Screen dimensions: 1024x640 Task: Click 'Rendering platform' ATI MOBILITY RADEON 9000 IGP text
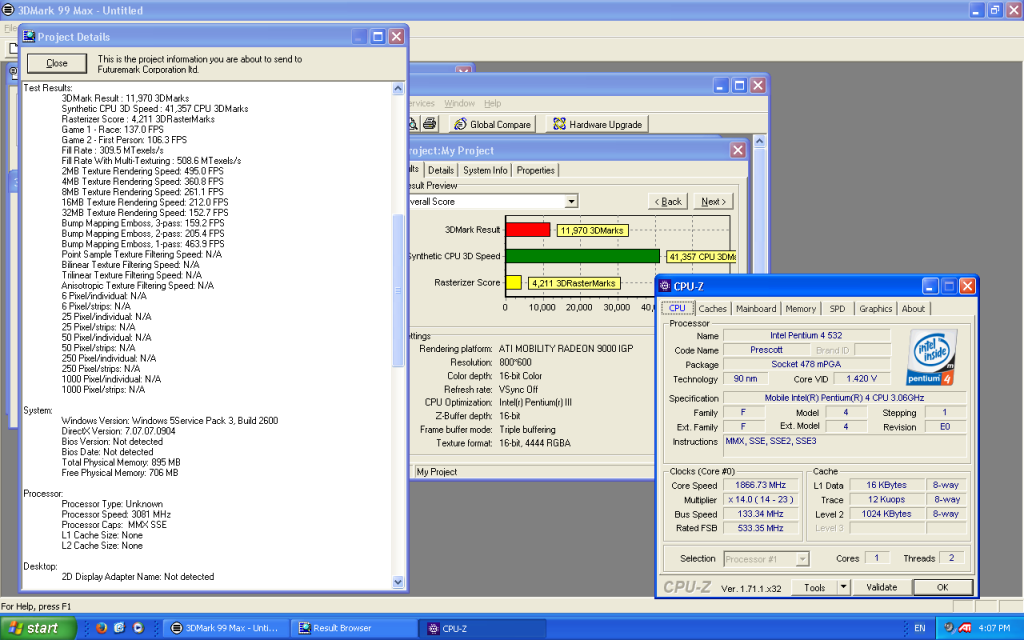click(x=566, y=349)
